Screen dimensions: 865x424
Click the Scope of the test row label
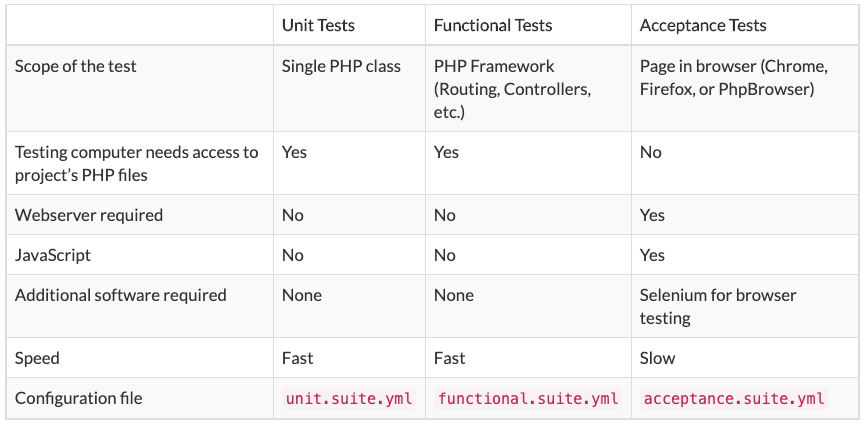point(76,66)
